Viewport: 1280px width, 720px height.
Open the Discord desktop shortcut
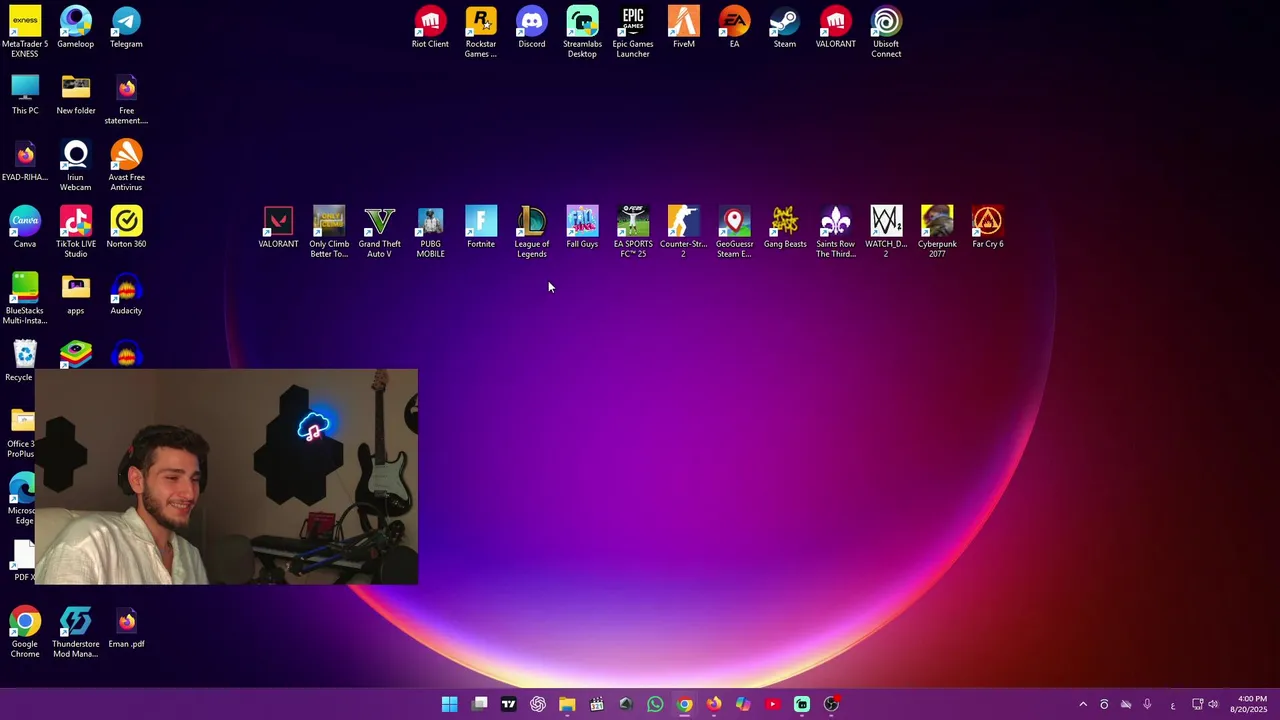[x=531, y=27]
